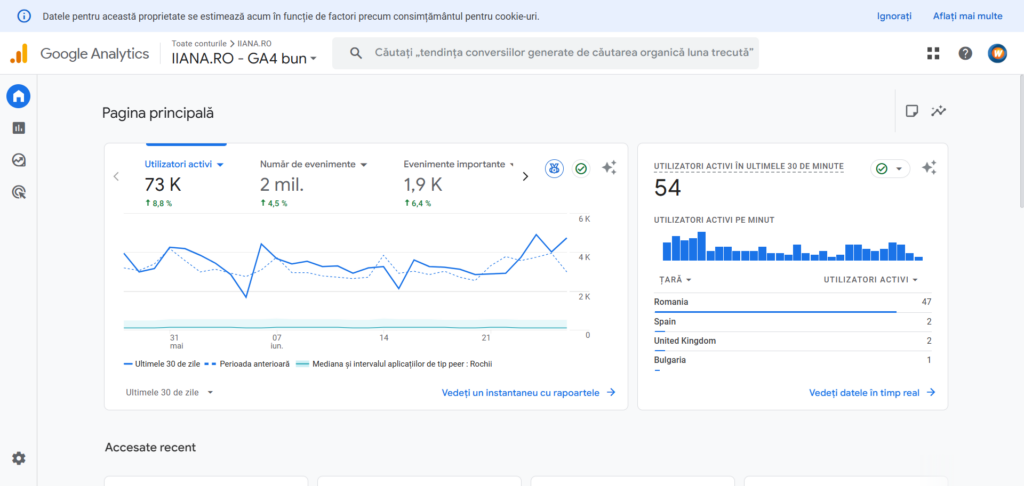1024x486 pixels.
Task: Click Ignorați in the cookie banner
Action: coord(894,16)
